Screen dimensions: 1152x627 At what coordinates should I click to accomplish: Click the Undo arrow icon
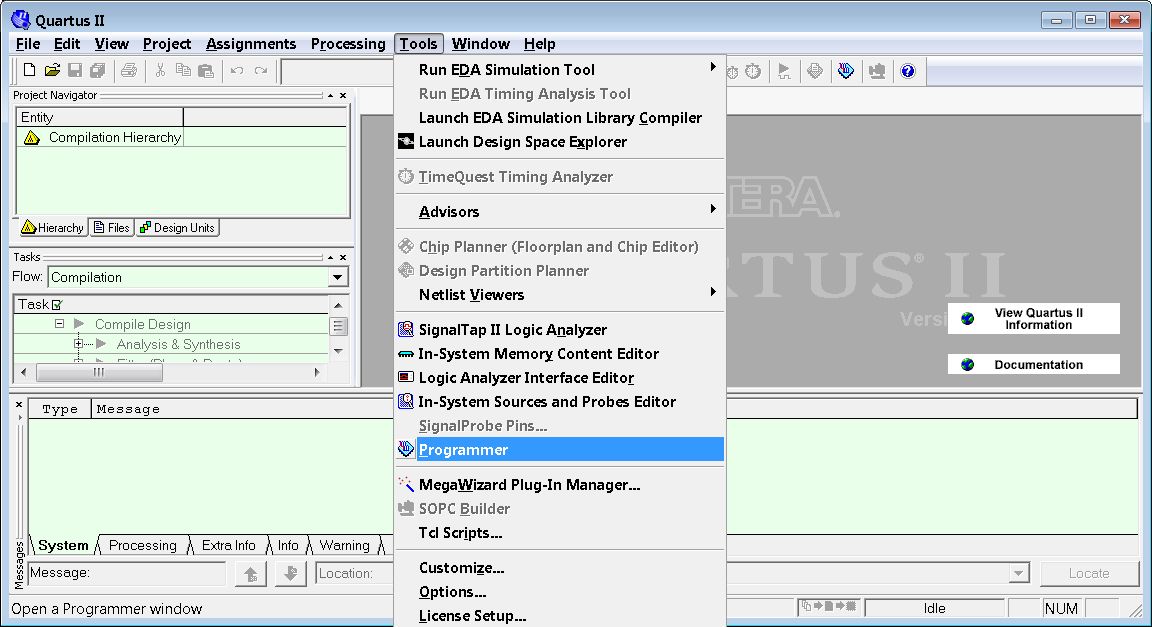(237, 71)
